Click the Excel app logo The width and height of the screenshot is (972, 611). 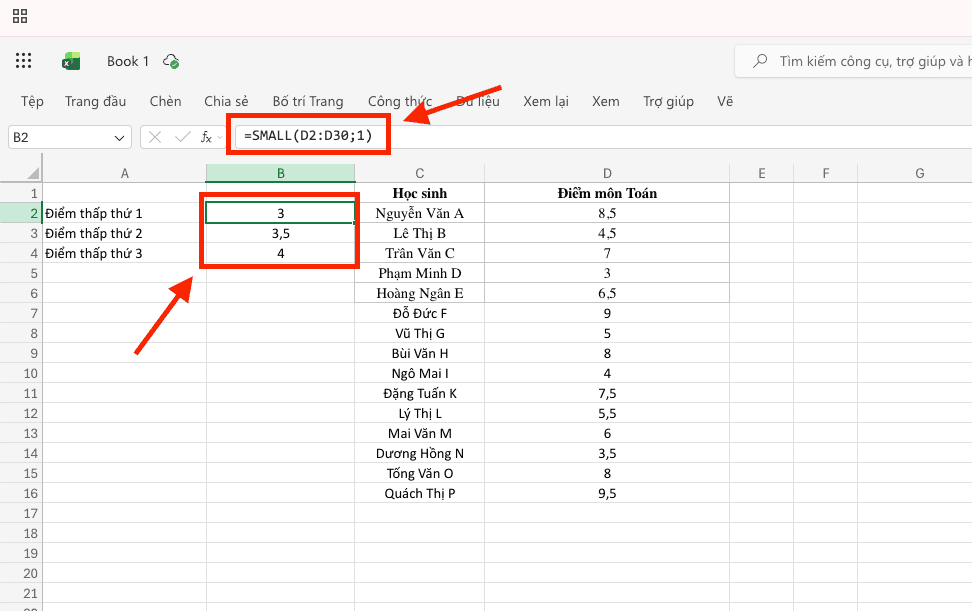click(71, 61)
